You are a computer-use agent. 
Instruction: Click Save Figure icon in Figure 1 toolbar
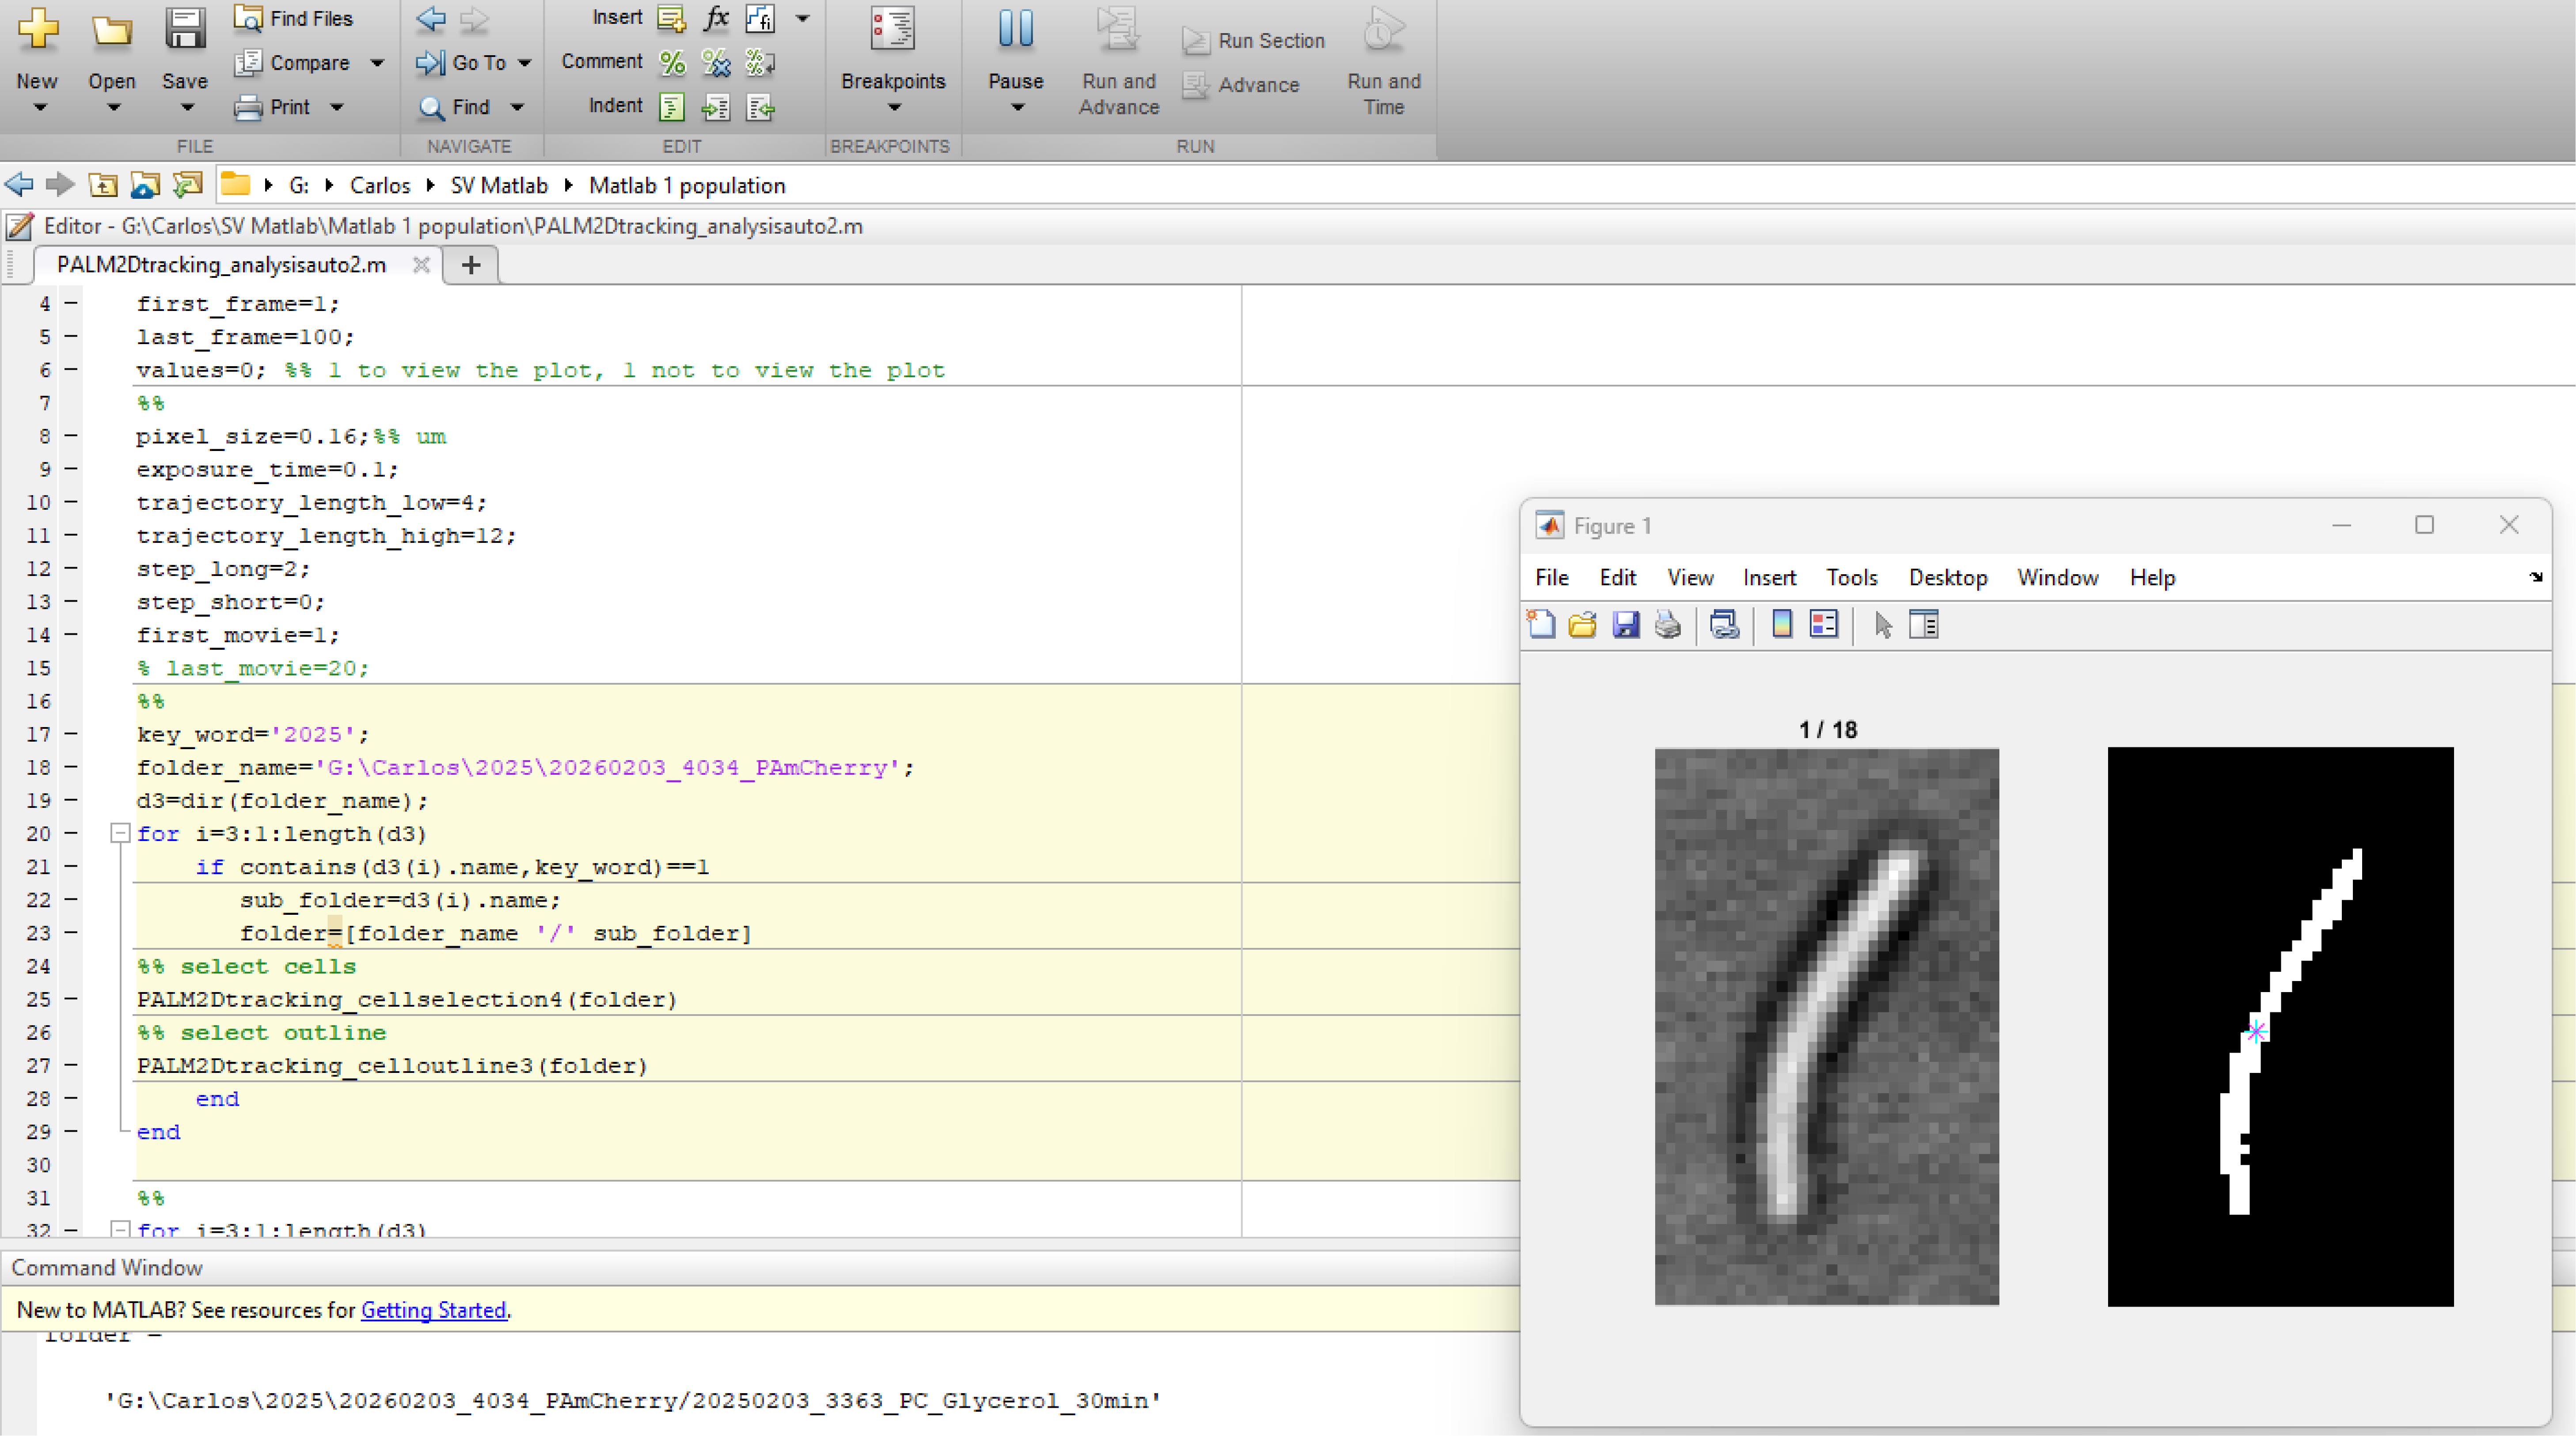pyautogui.click(x=1626, y=625)
